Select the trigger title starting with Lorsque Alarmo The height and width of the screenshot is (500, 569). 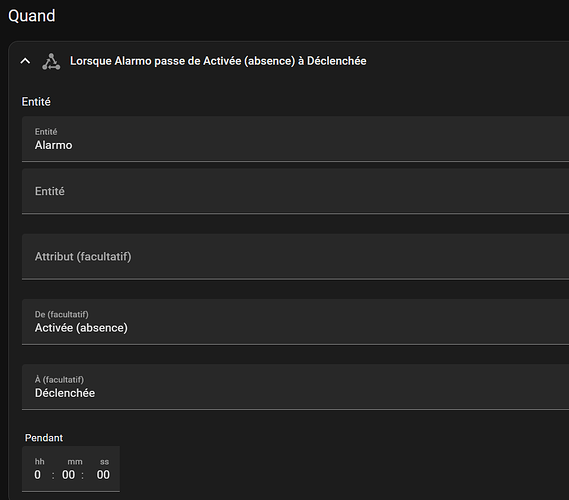coord(218,61)
